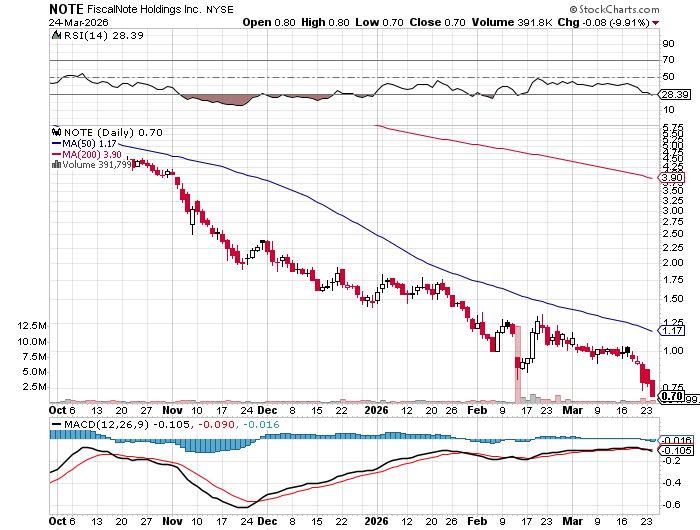This screenshot has width=700, height=530.
Task: Click the 2.00 price axis label
Action: click(673, 263)
